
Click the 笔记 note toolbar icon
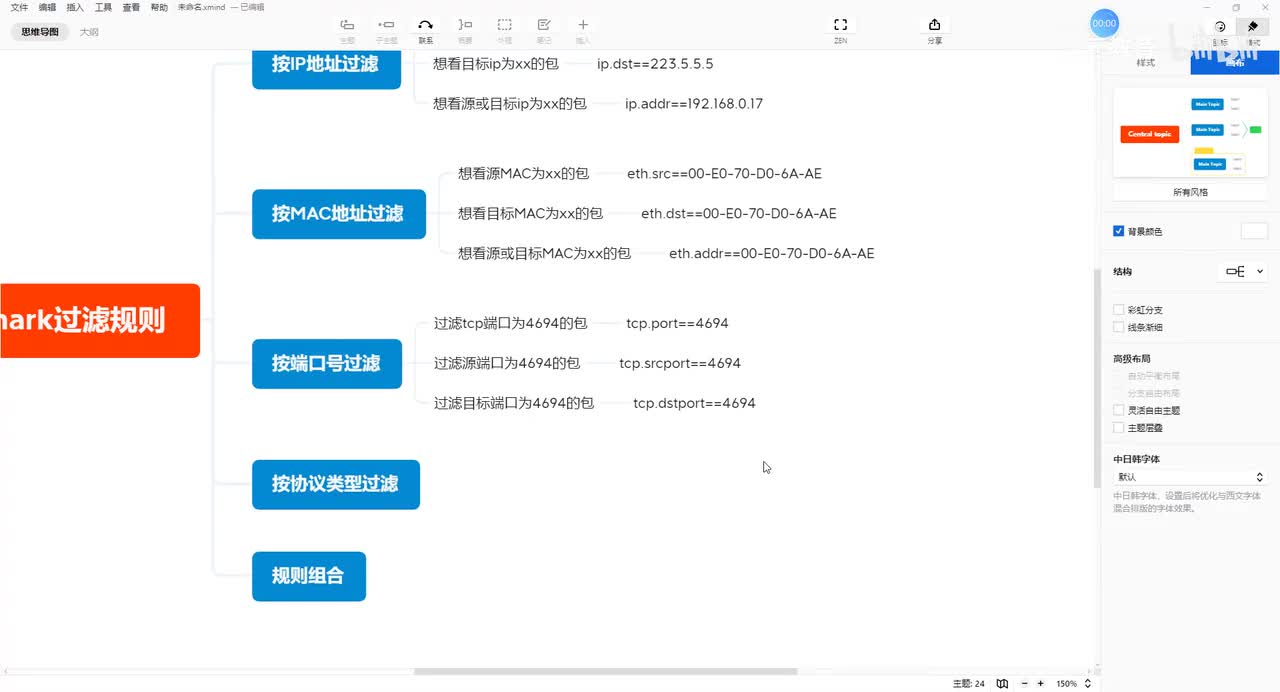[x=544, y=25]
